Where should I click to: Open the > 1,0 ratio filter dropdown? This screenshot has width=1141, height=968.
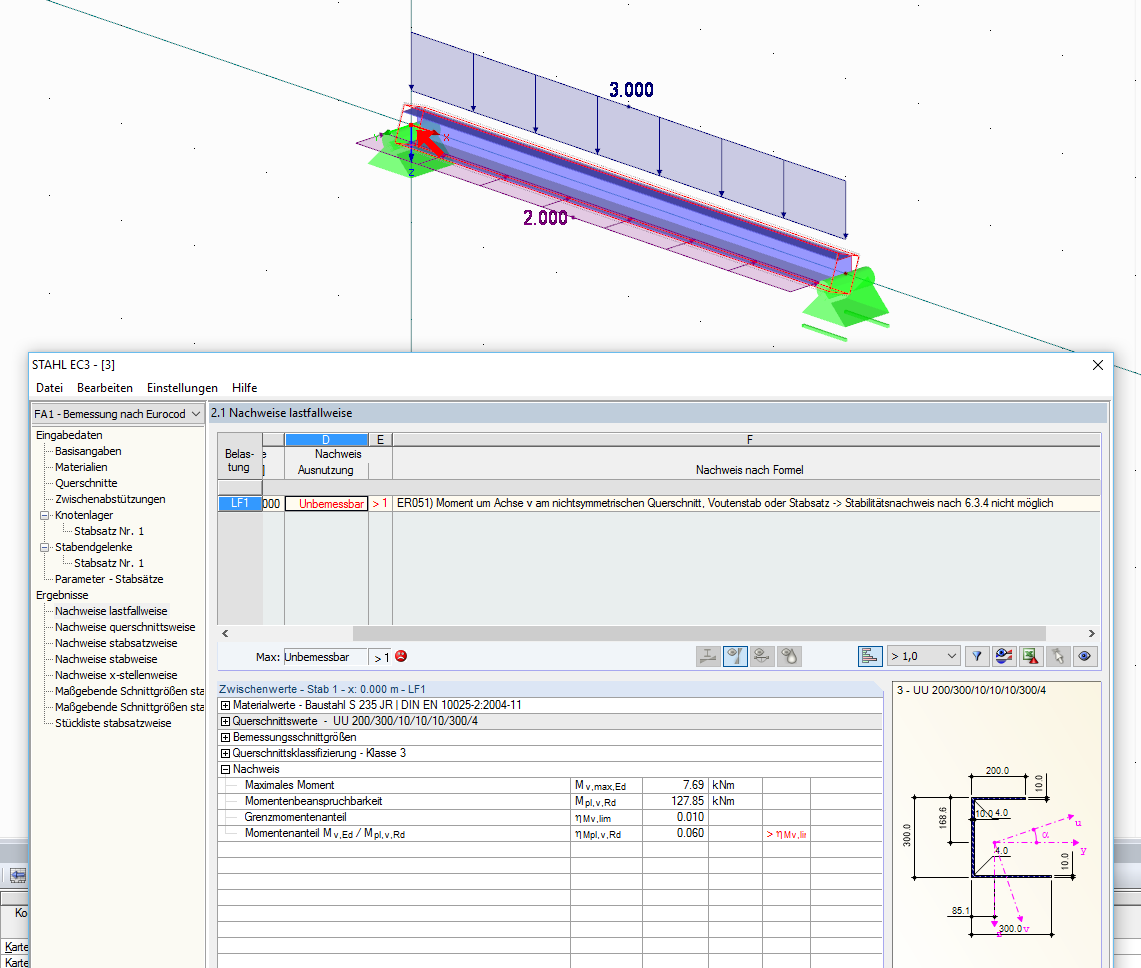pos(924,656)
